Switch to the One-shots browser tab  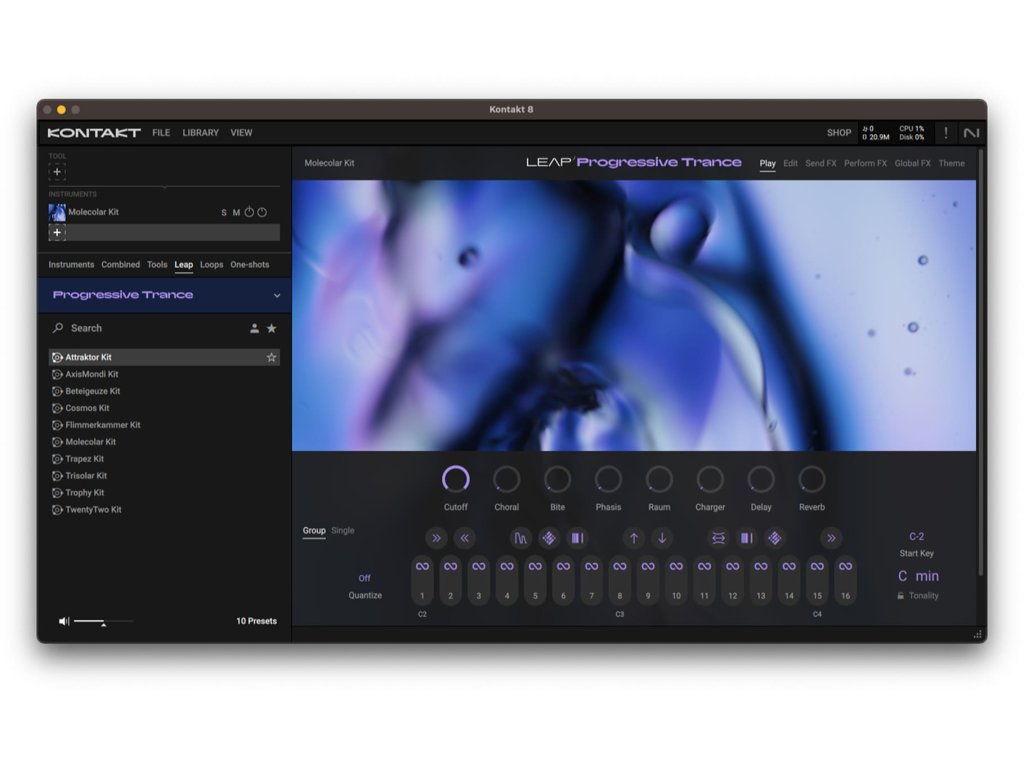pos(249,264)
